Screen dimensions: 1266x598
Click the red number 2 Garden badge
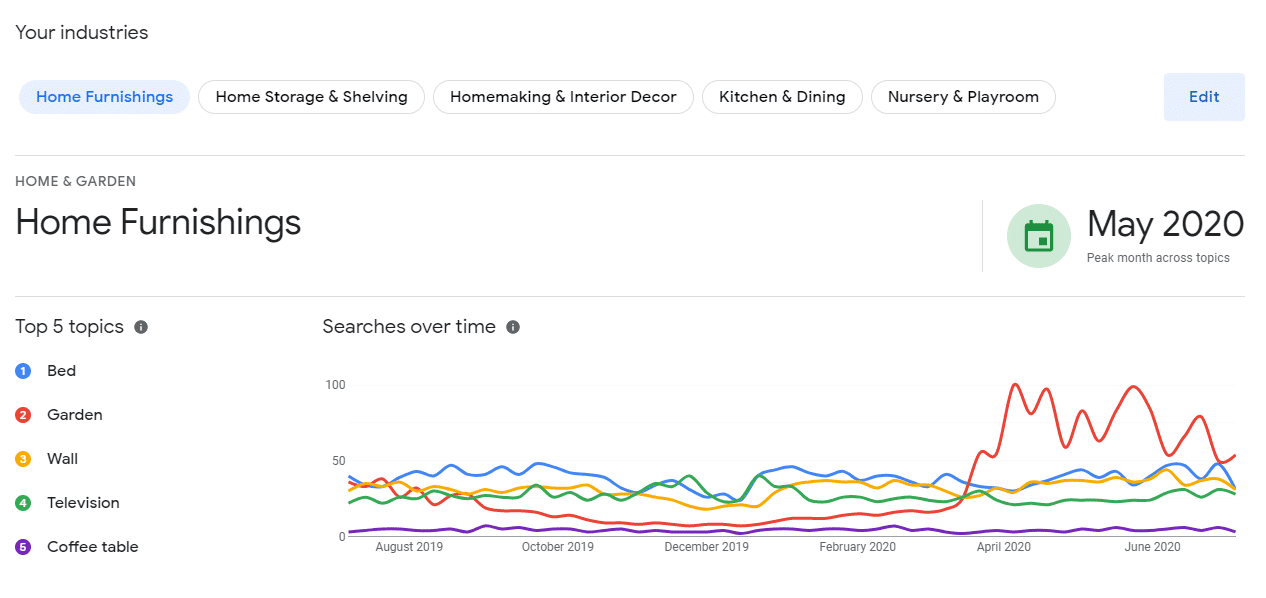(23, 415)
